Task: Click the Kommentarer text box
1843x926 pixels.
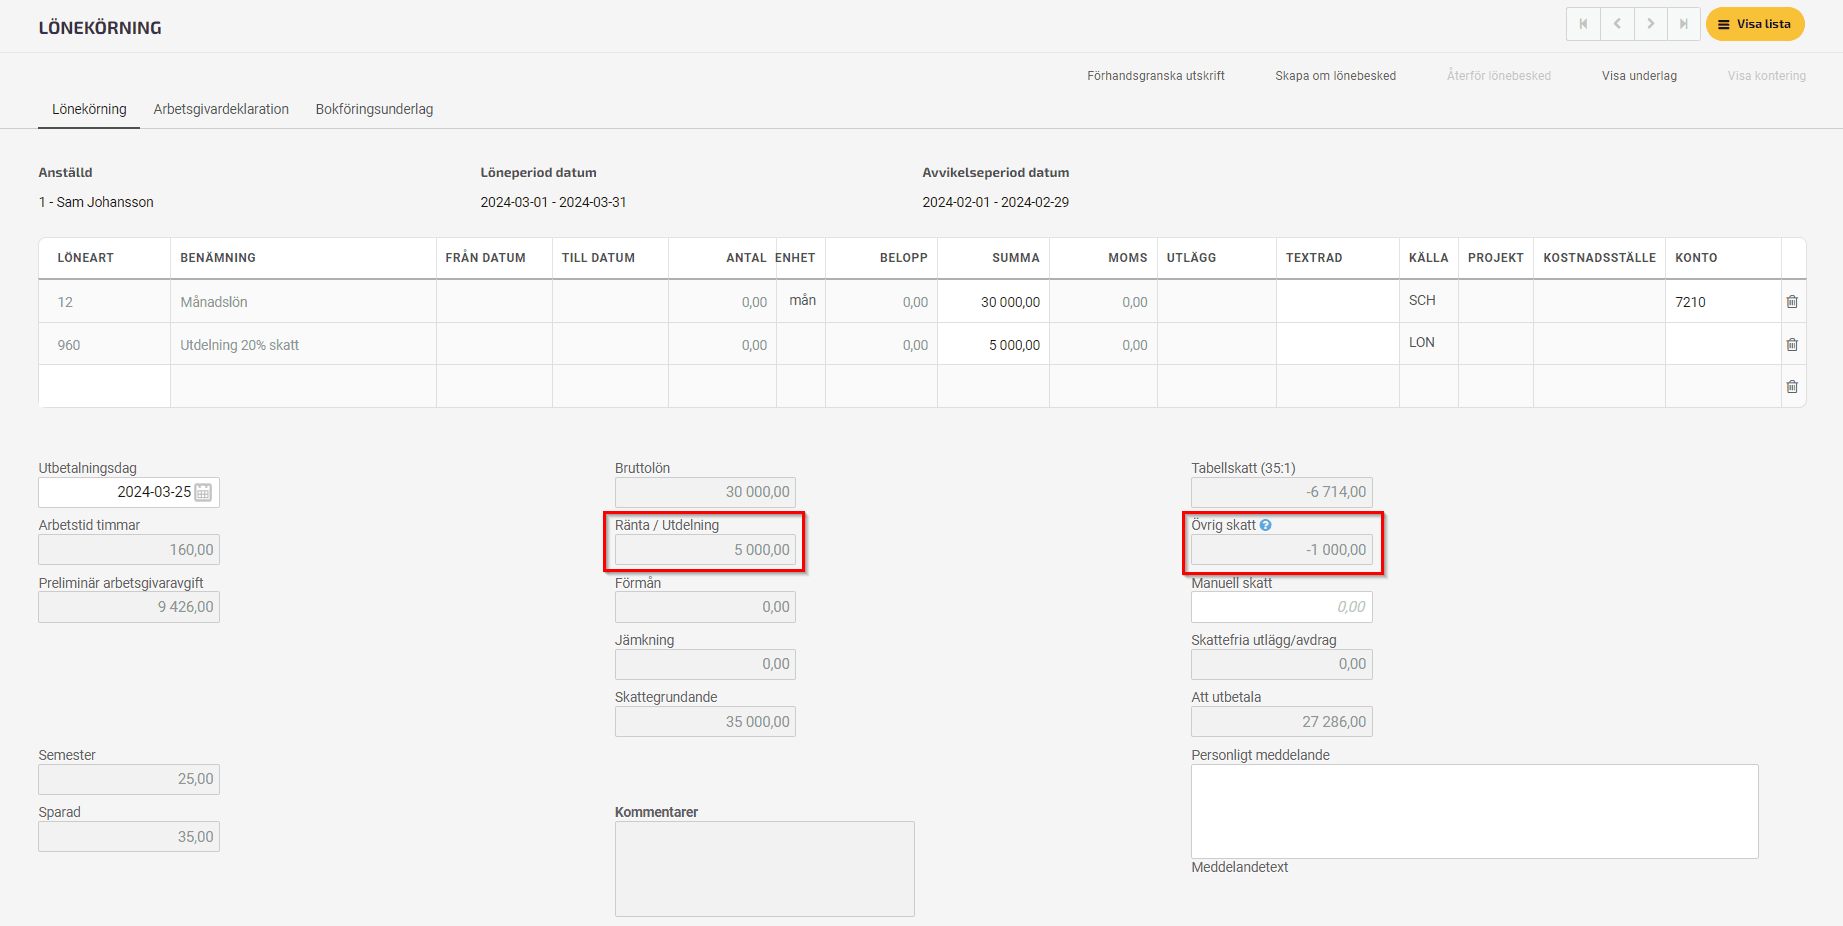Action: point(764,869)
